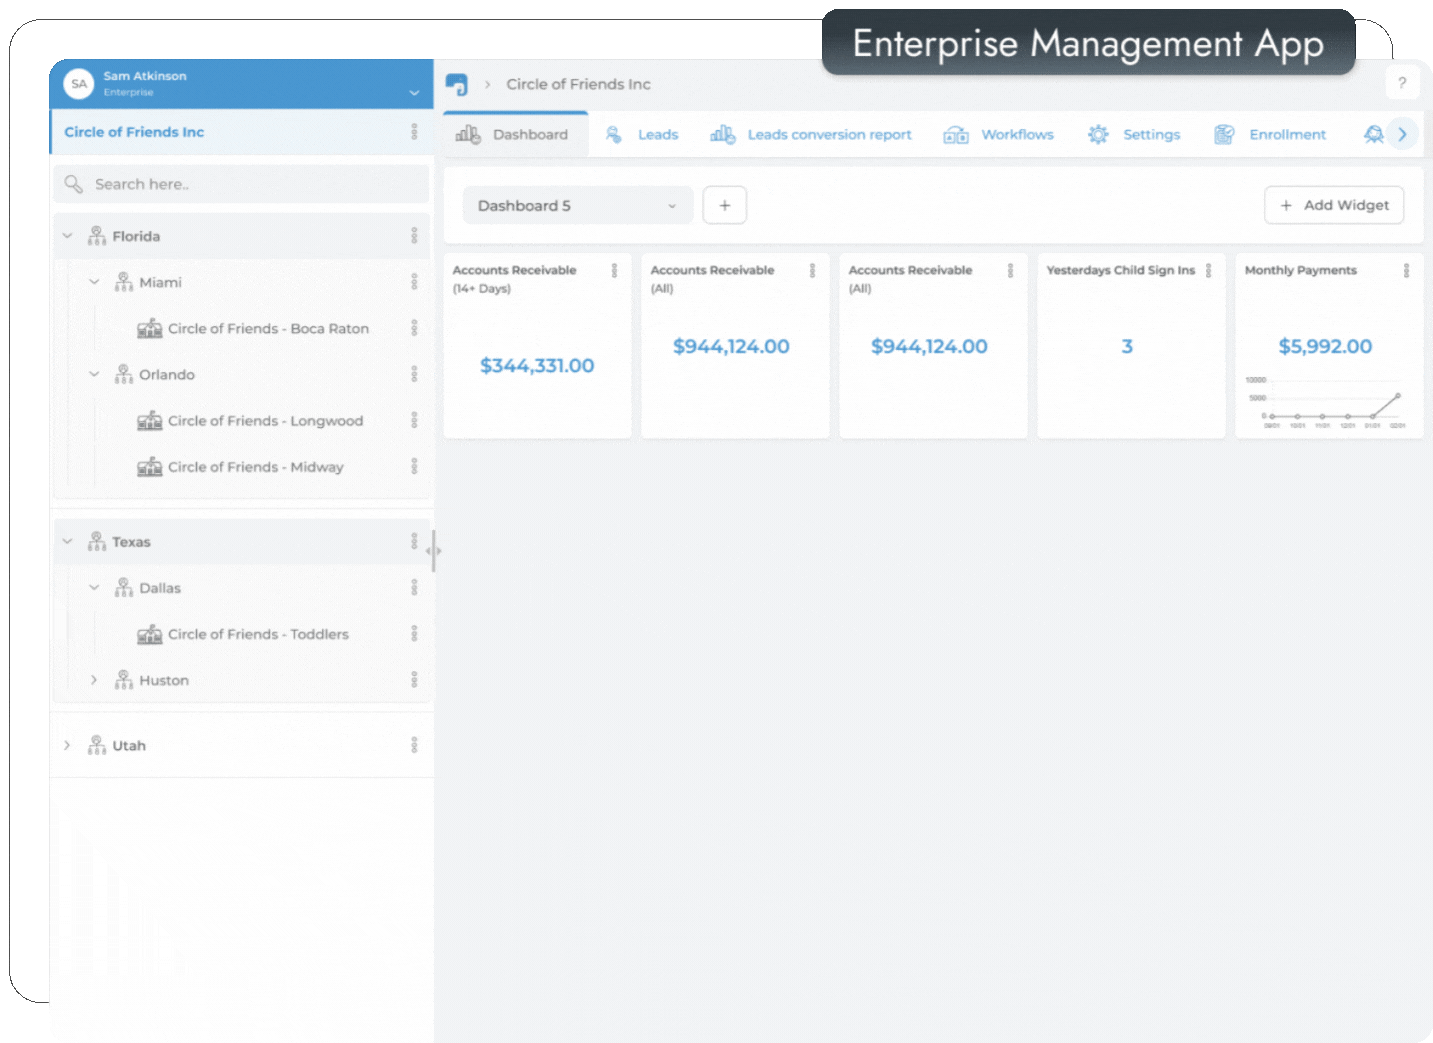Click the plus button to add dashboard
Image resolution: width=1433 pixels, height=1043 pixels.
(725, 205)
